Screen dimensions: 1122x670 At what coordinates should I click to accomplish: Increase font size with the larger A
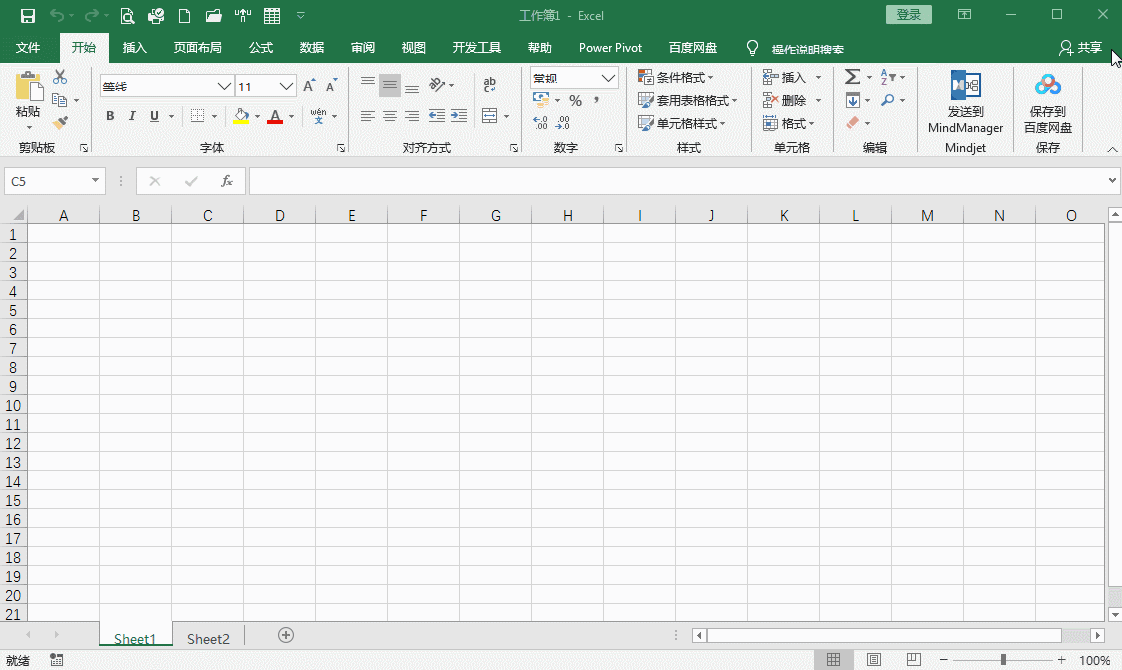309,86
